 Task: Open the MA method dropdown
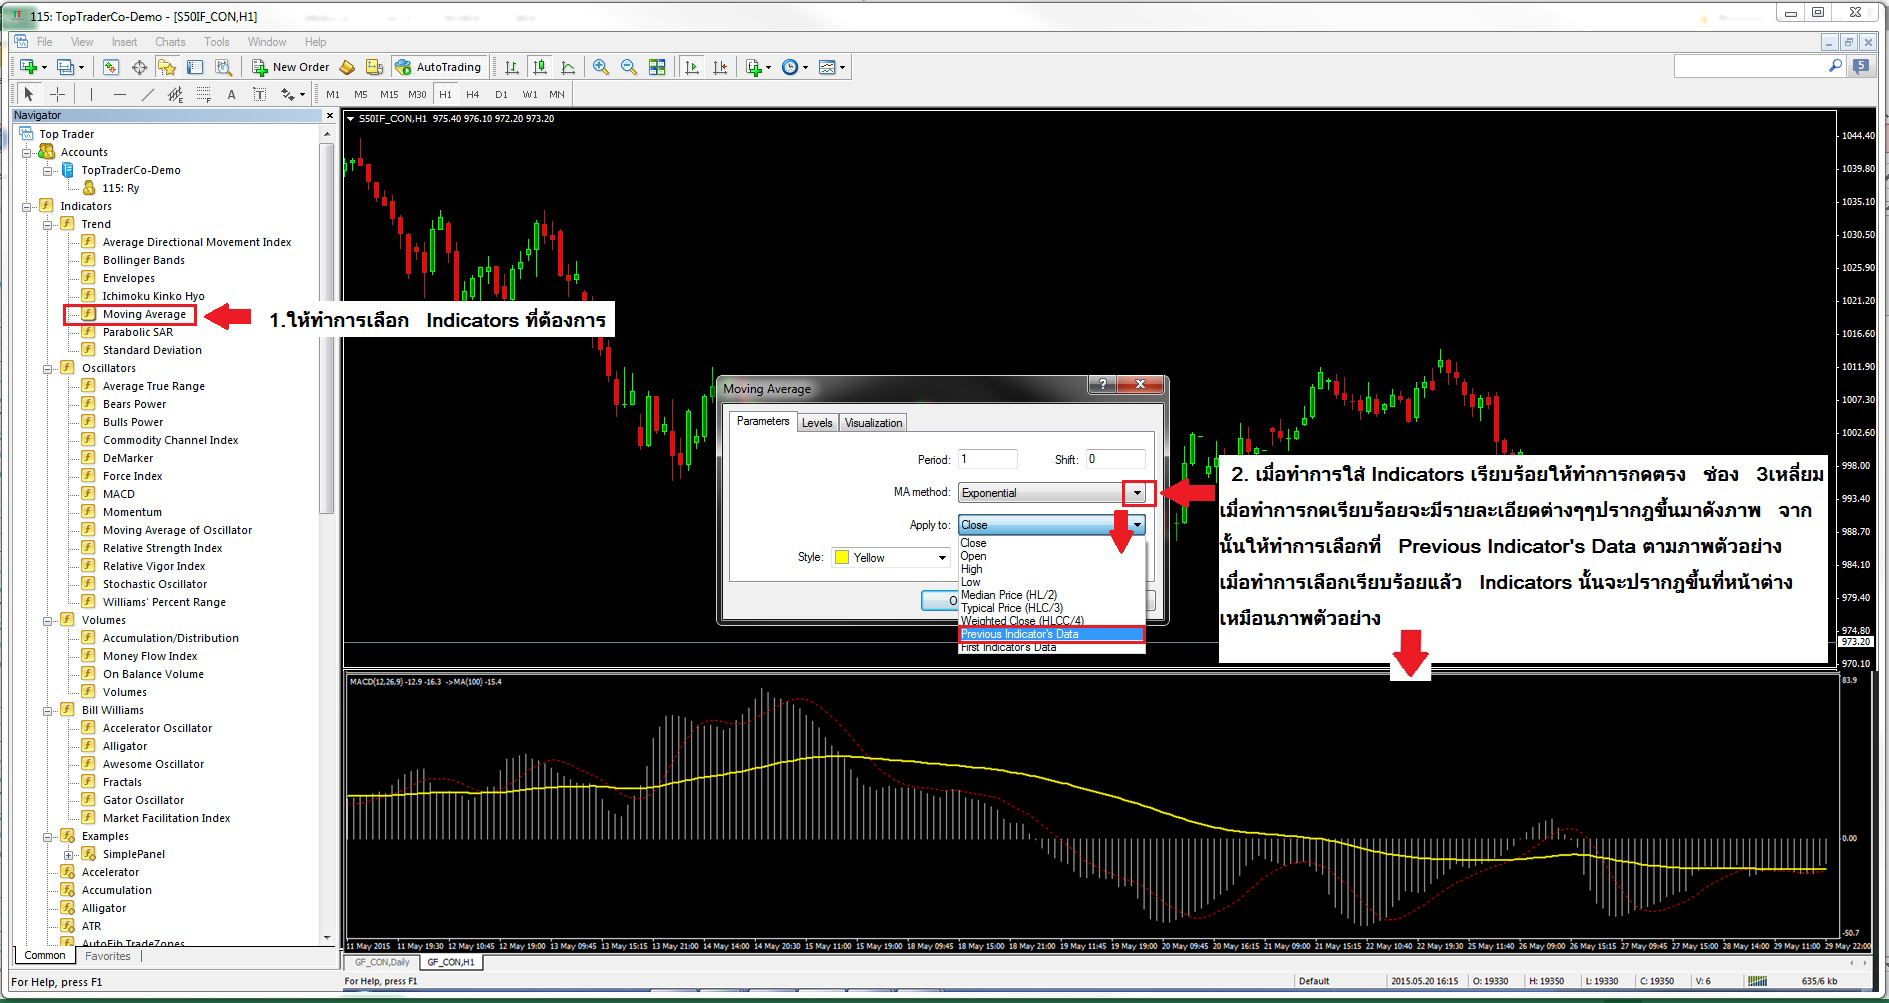click(x=1137, y=493)
